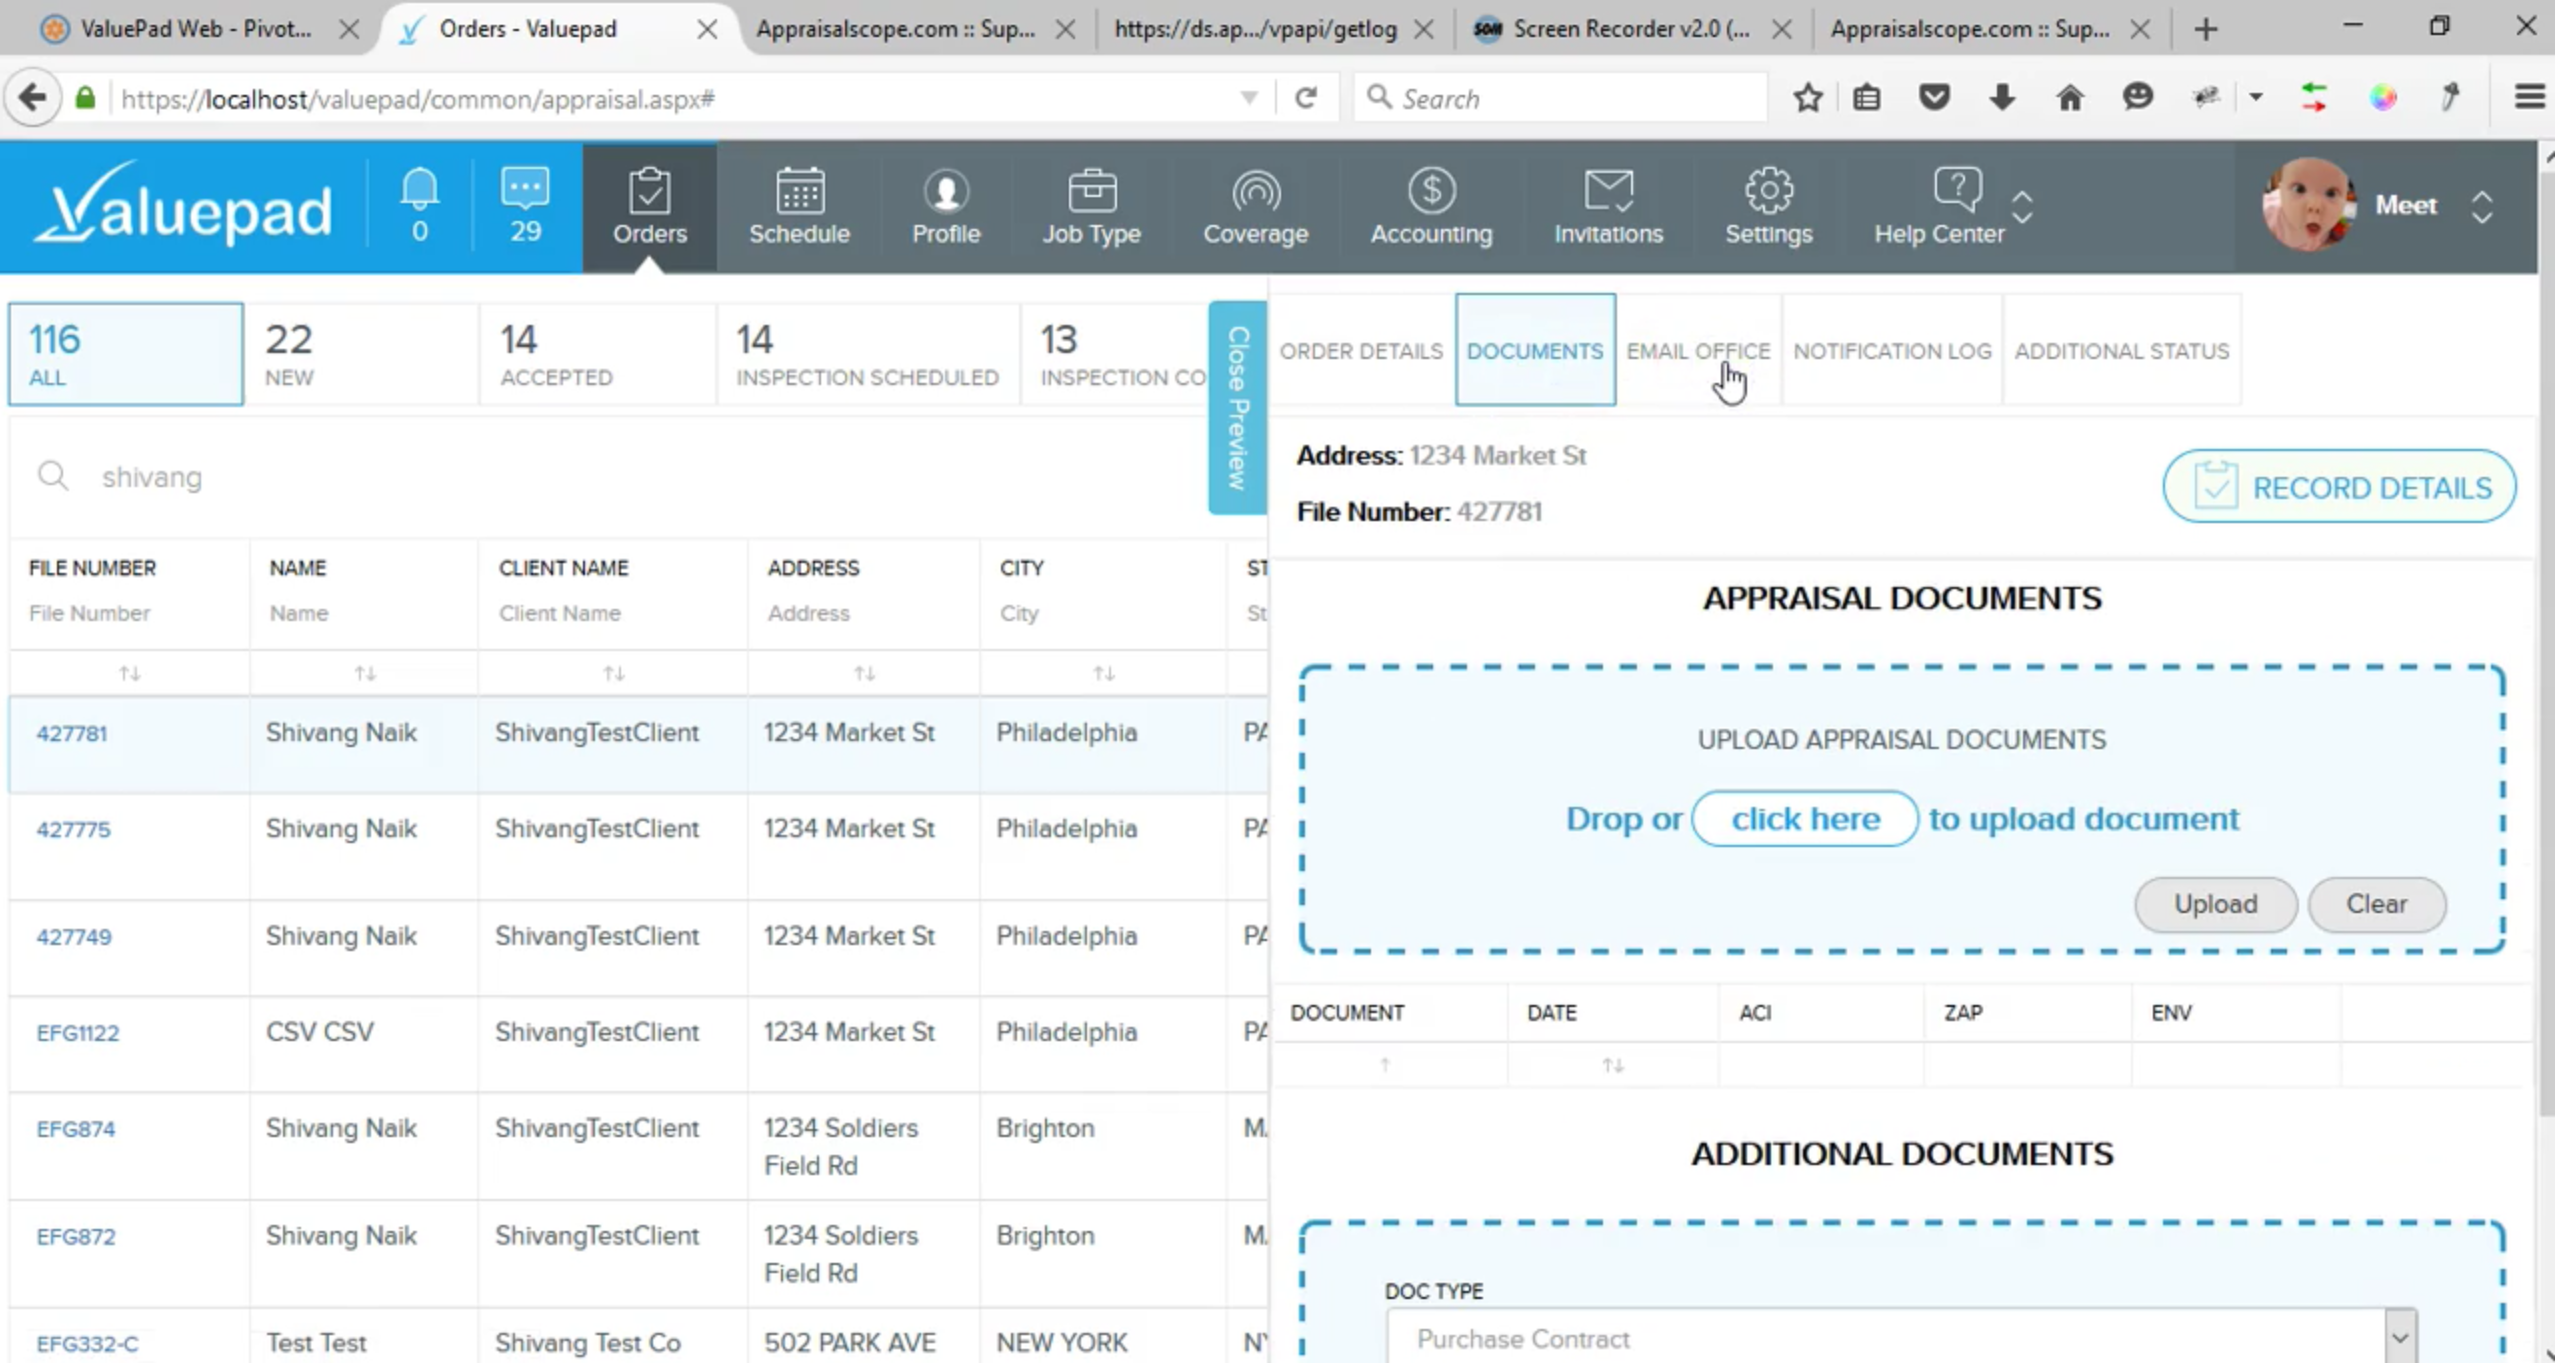The width and height of the screenshot is (2555, 1363).
Task: Switch to the Notification Log tab
Action: pyautogui.click(x=1892, y=351)
